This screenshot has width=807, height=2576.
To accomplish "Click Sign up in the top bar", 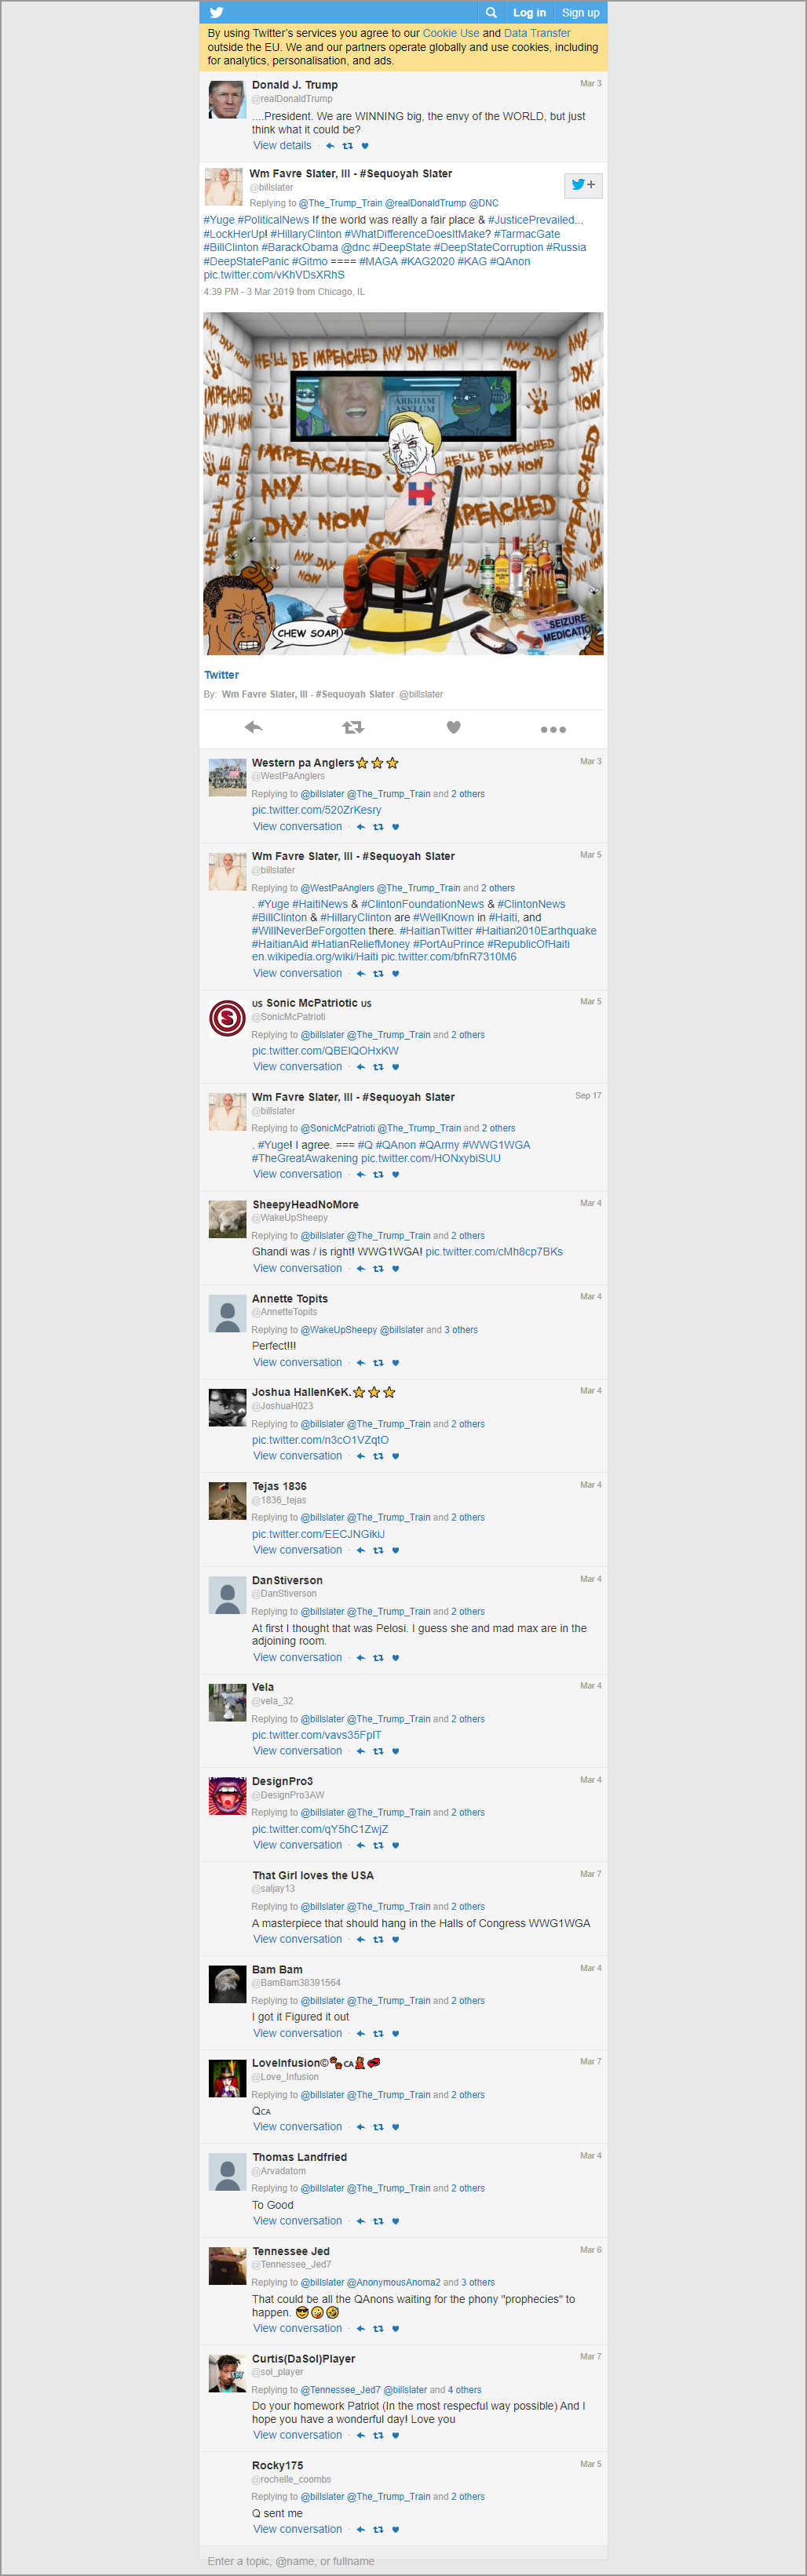I will click(x=580, y=12).
